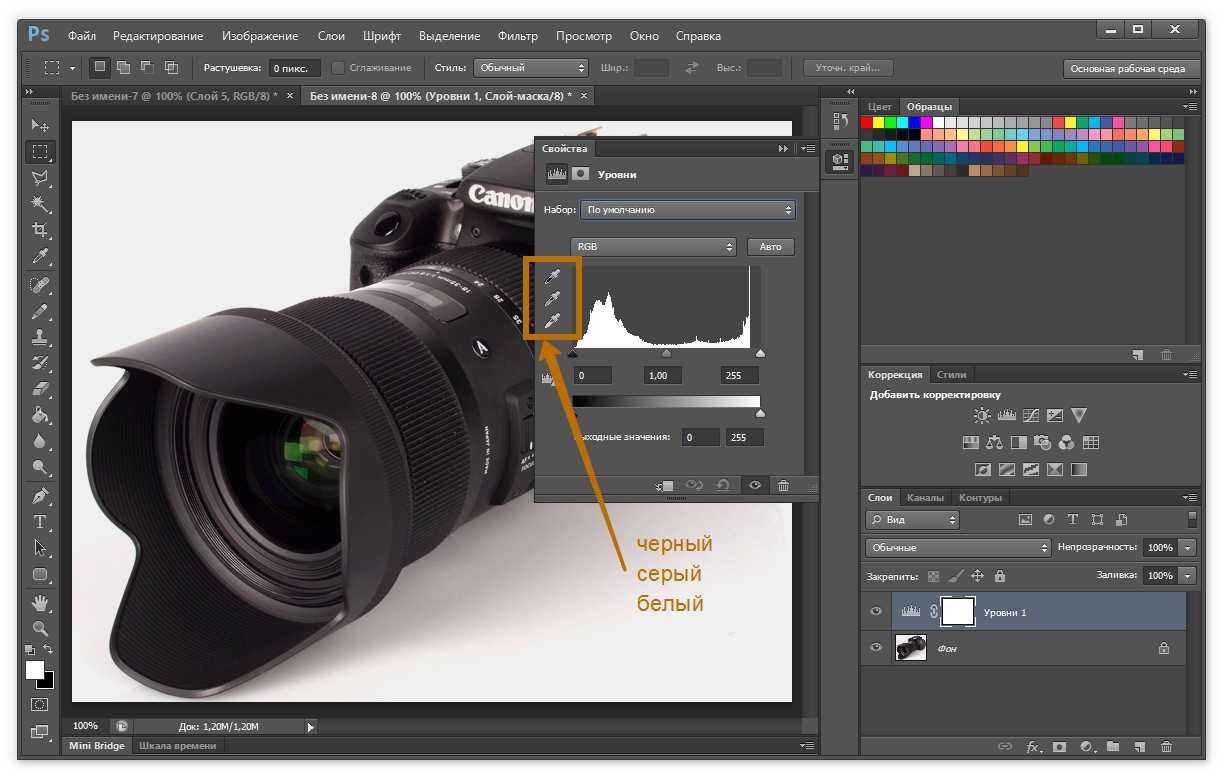The width and height of the screenshot is (1224, 778).
Task: Pick the Horizontal Type tool
Action: click(x=40, y=522)
